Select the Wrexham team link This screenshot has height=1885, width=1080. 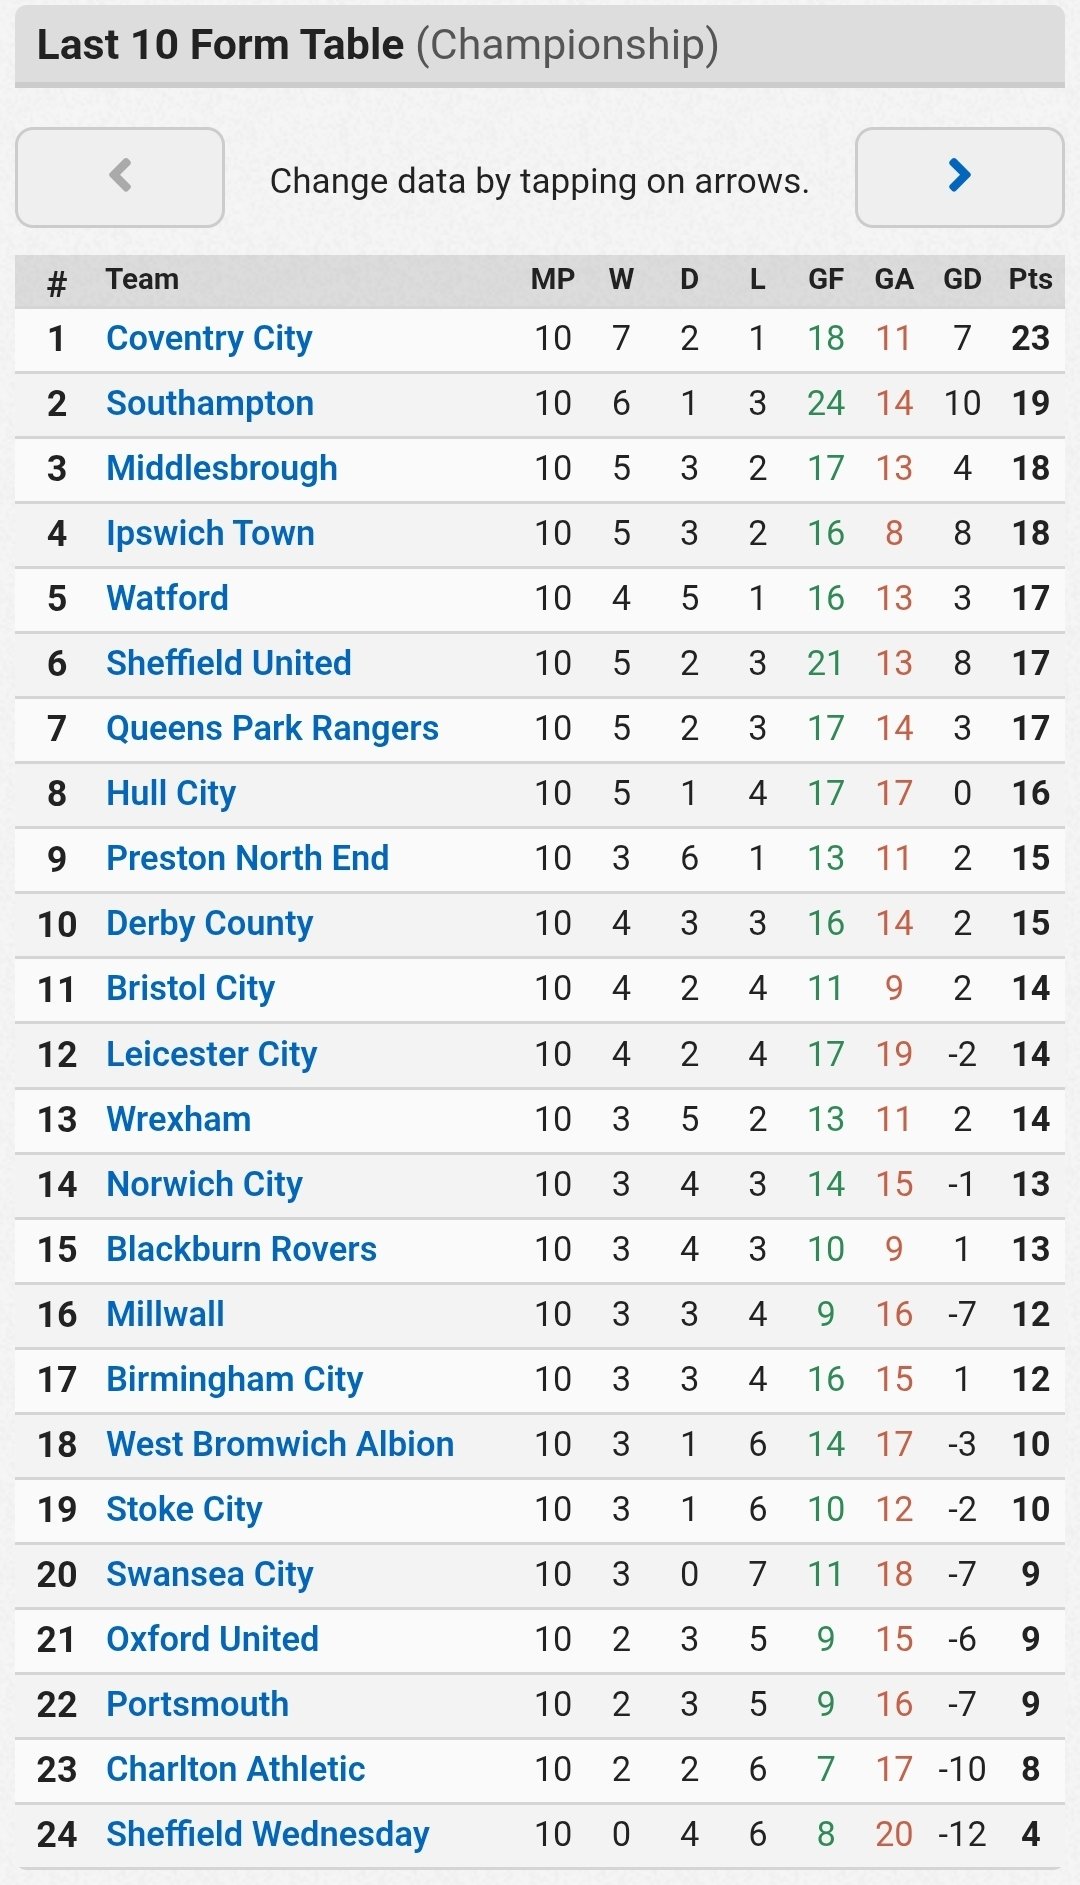tap(178, 1119)
